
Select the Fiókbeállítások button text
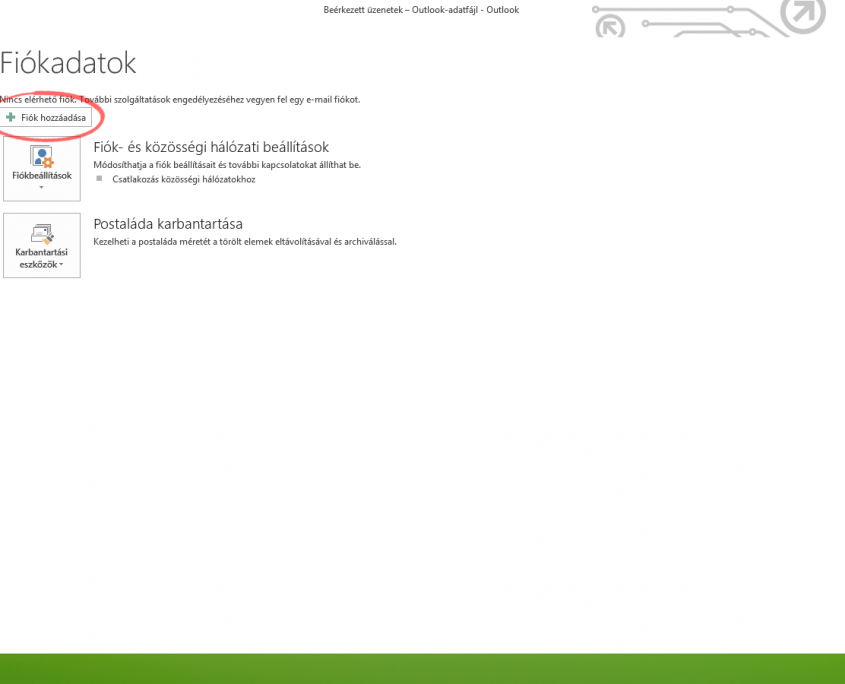click(x=42, y=175)
